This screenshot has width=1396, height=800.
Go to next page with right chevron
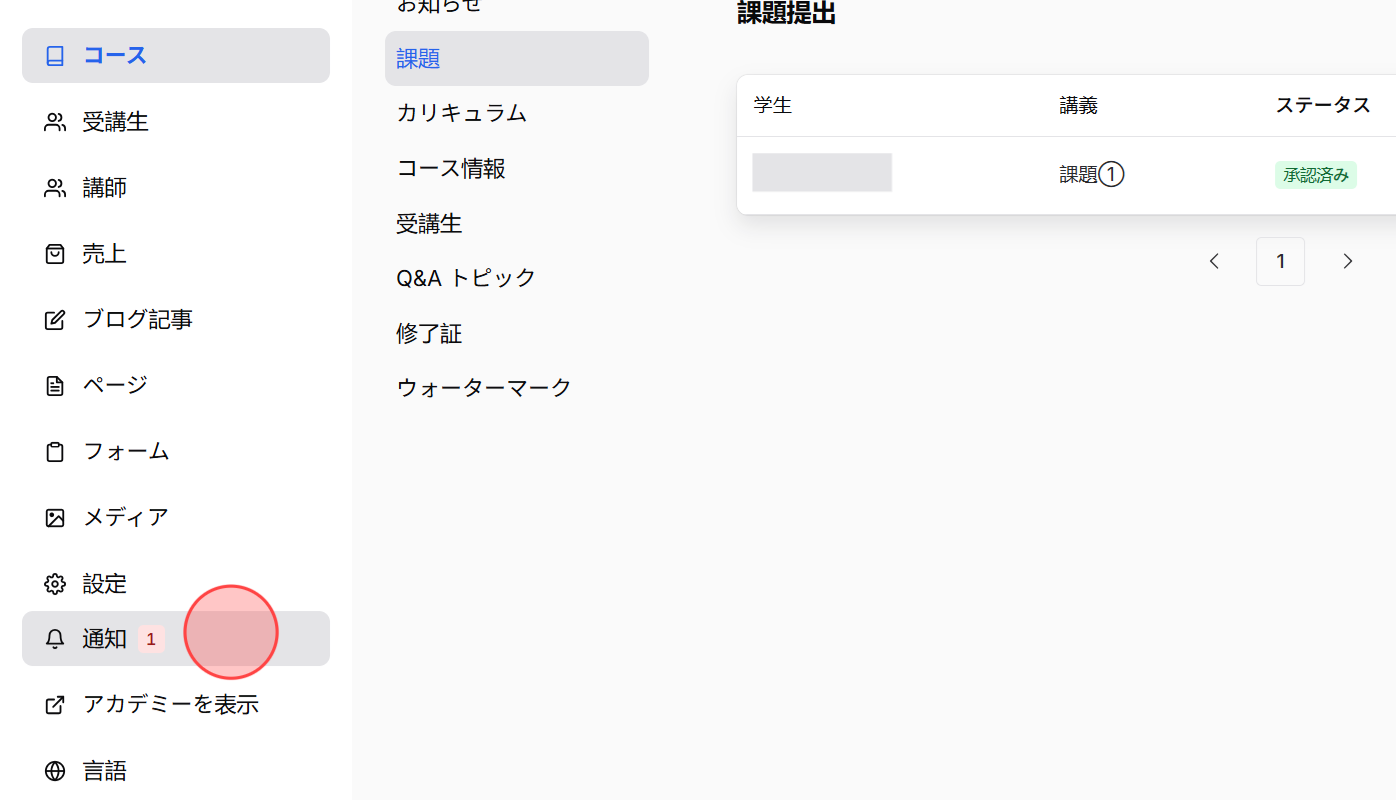[x=1347, y=261]
